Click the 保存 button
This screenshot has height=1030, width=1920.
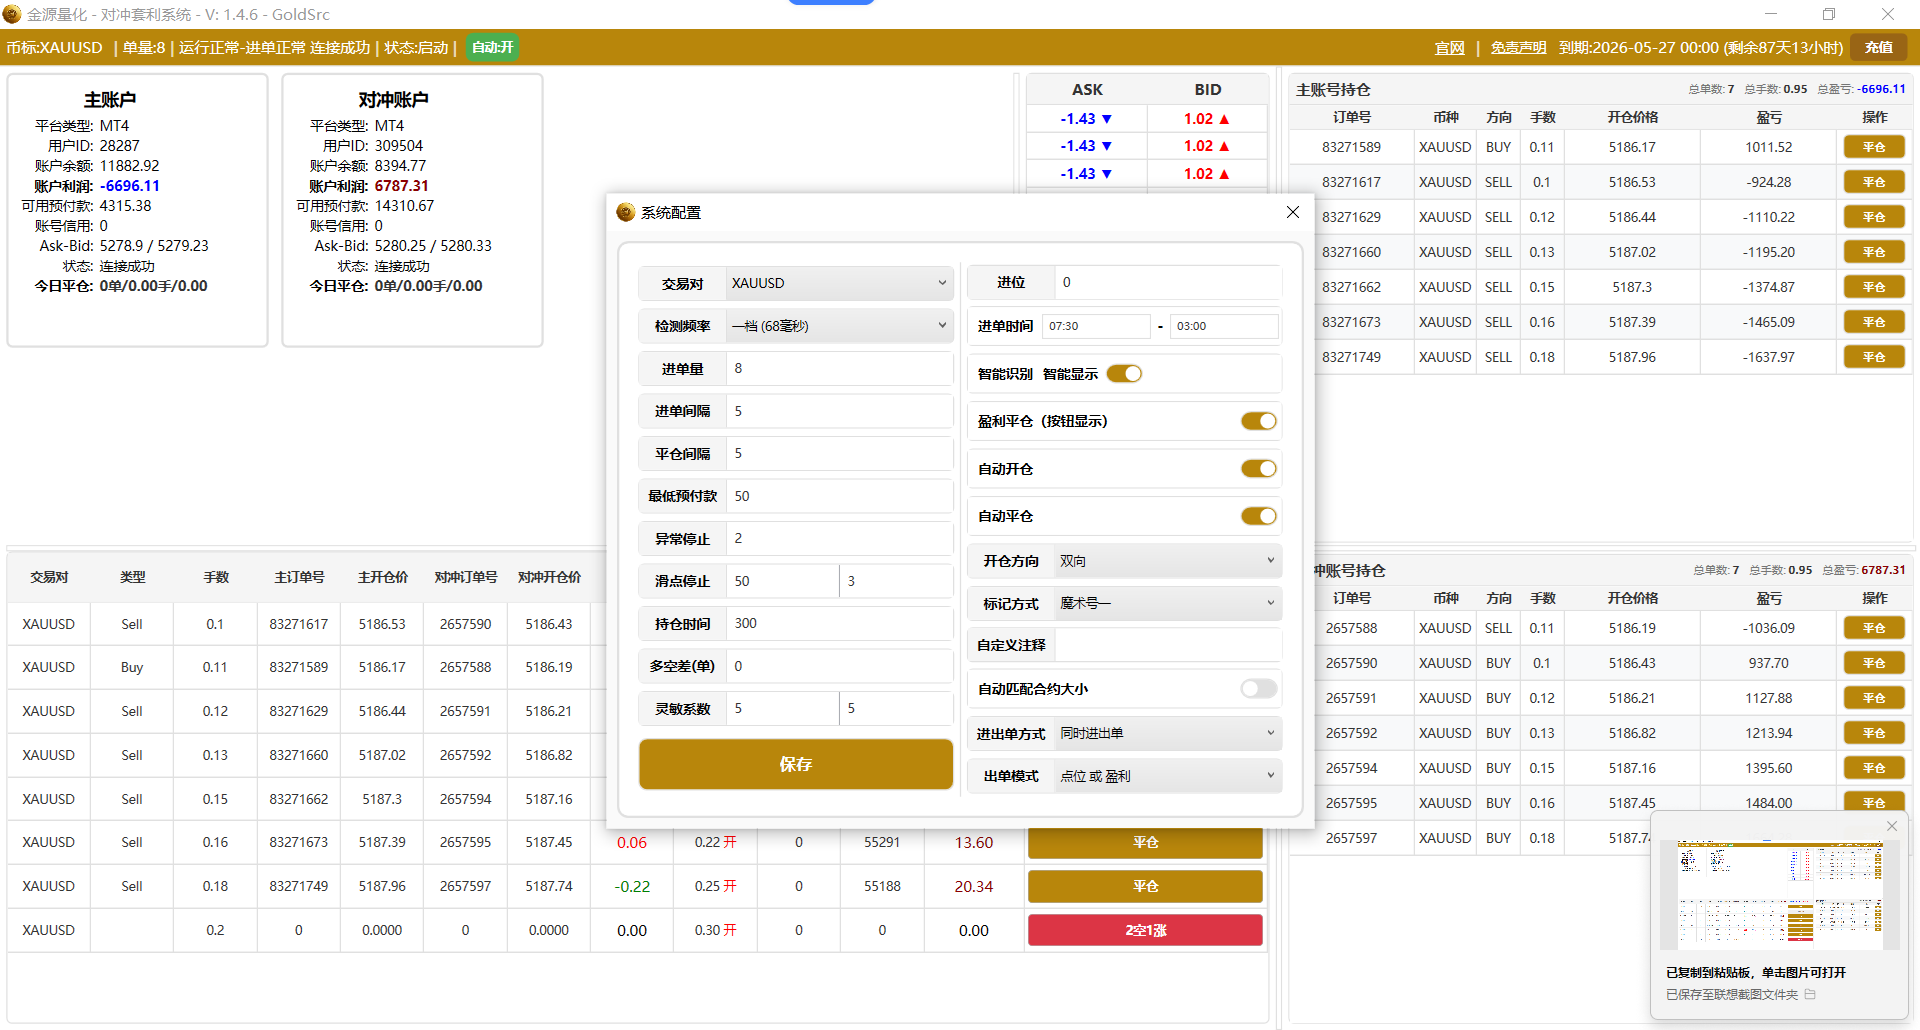[795, 764]
